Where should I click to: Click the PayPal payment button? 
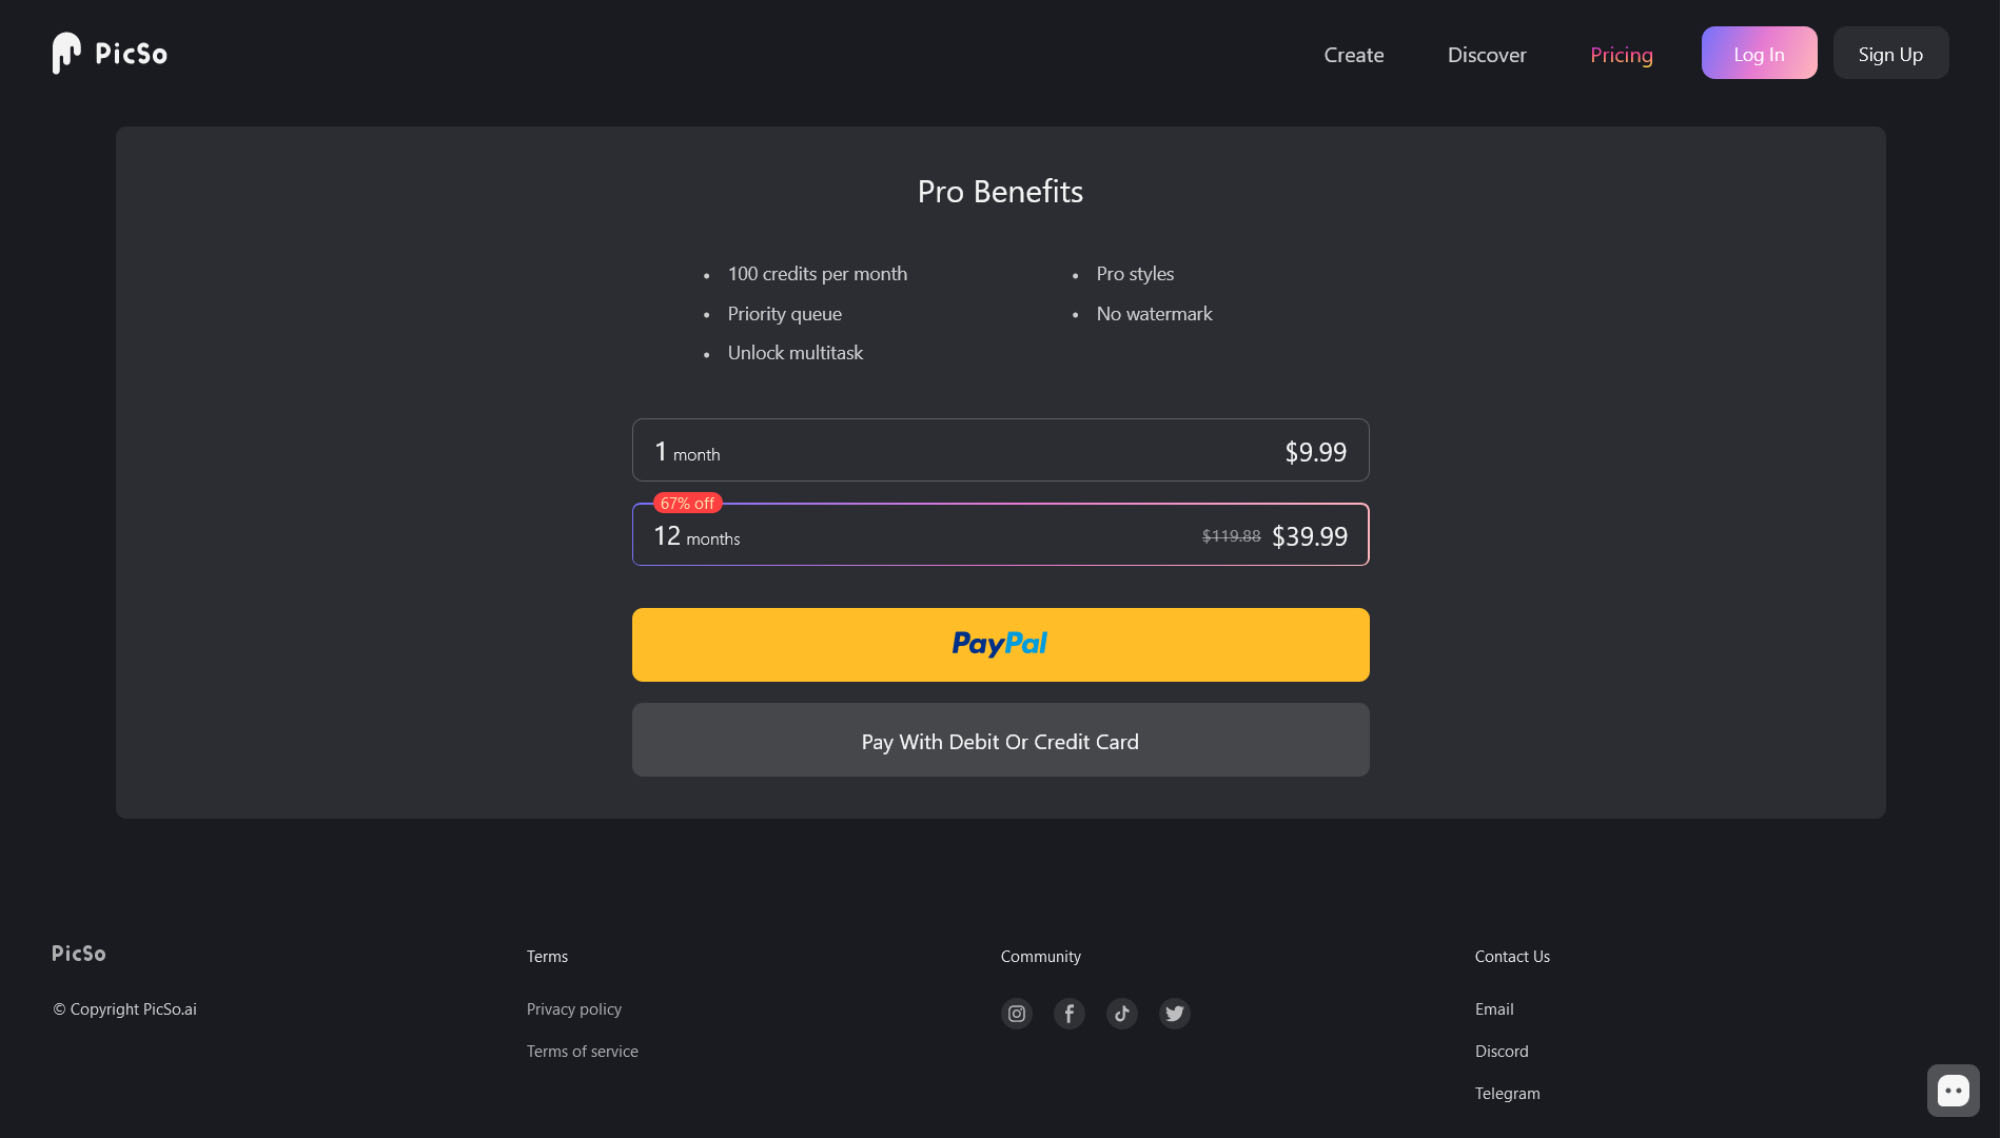(x=1000, y=645)
